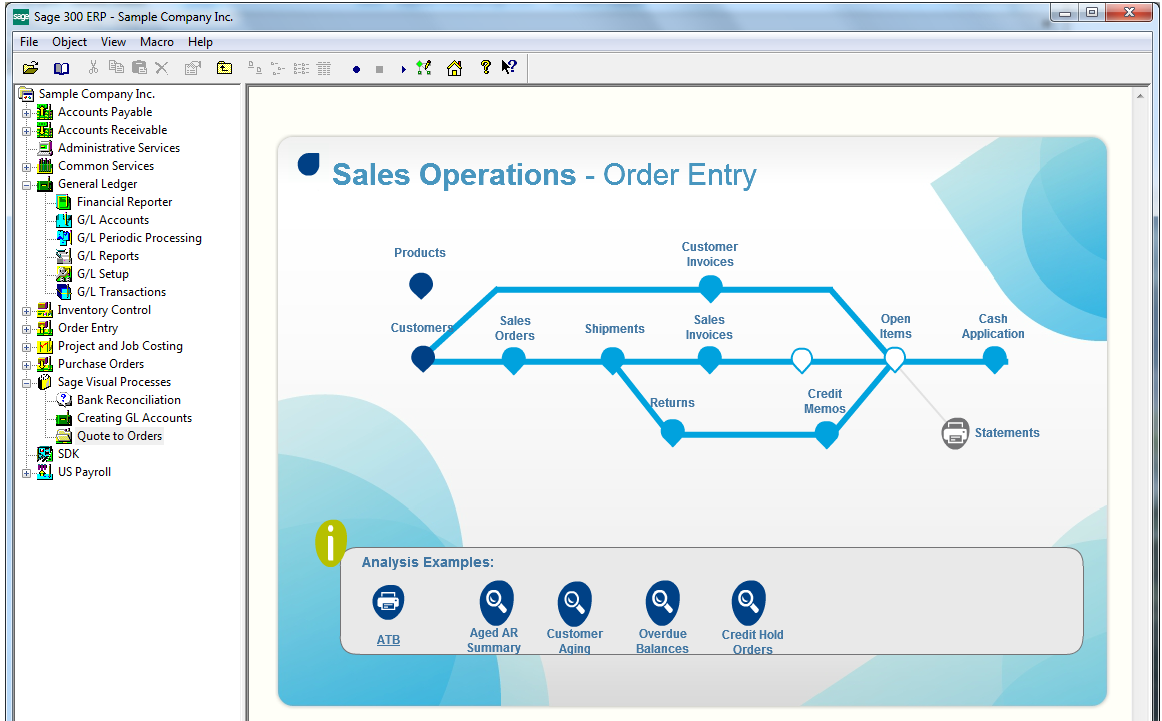Click the Aged AR Summary magnifier icon
1162x721 pixels.
tap(497, 602)
